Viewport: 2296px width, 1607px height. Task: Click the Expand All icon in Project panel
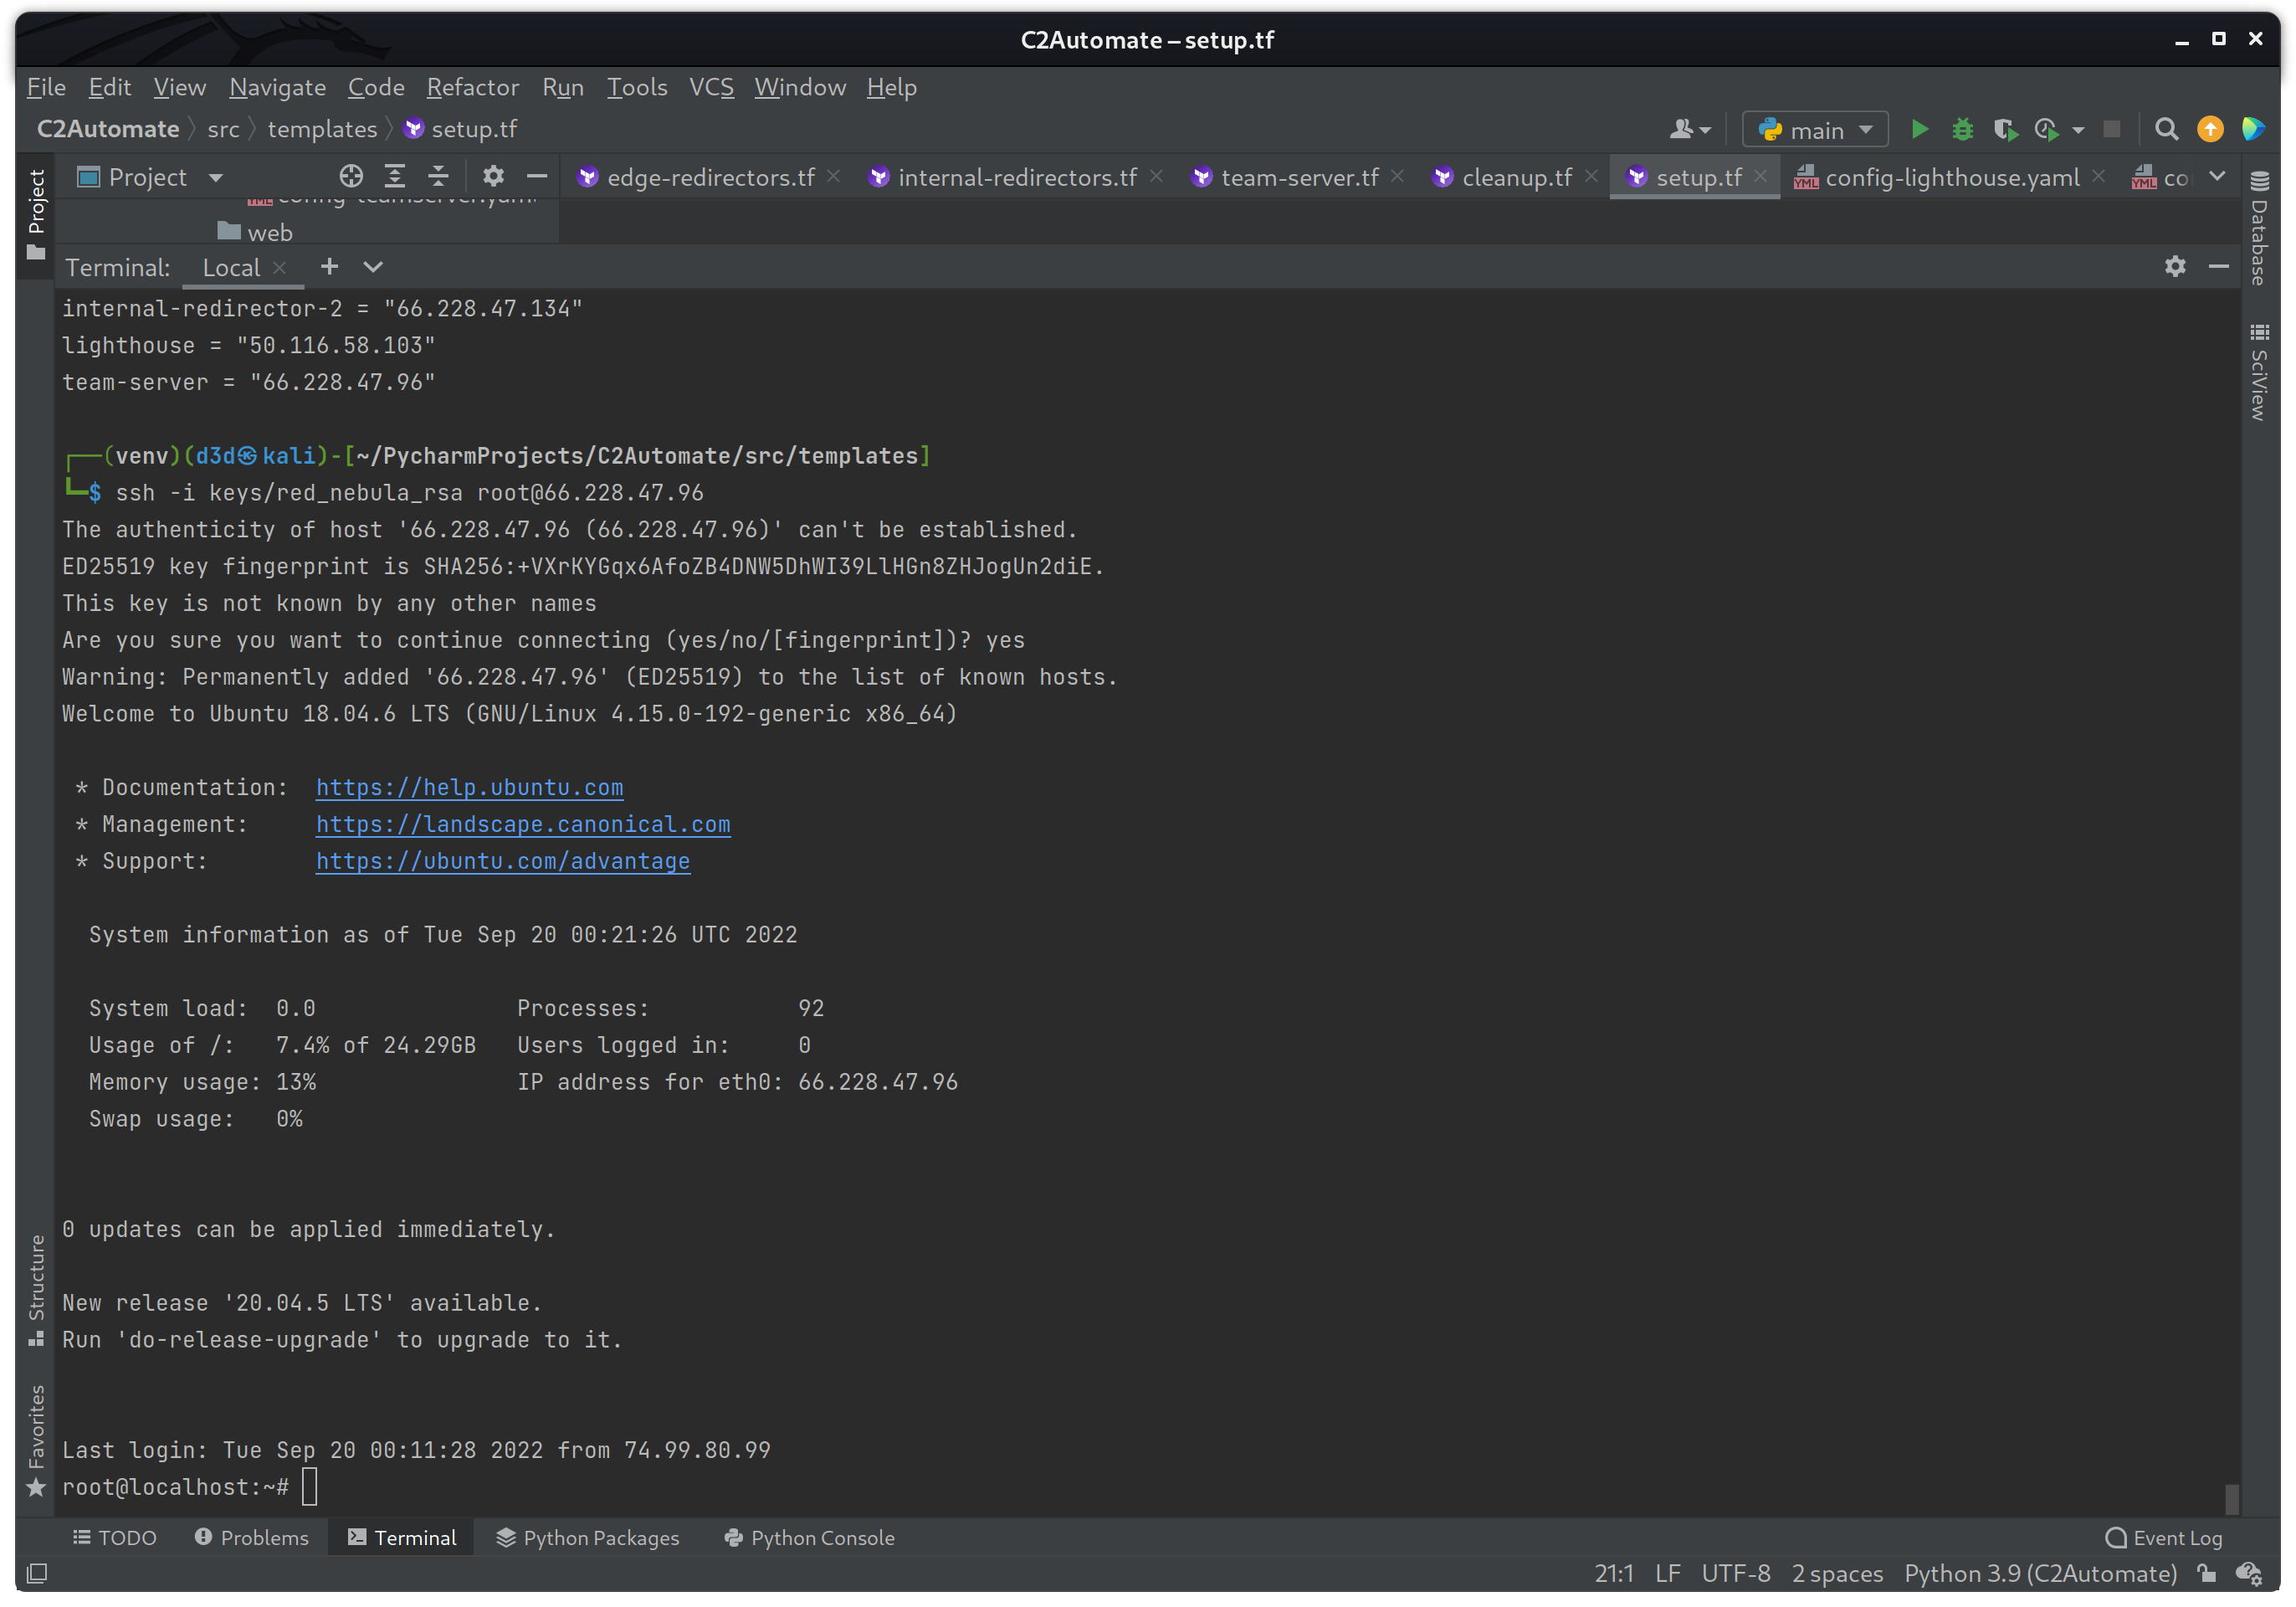[395, 177]
